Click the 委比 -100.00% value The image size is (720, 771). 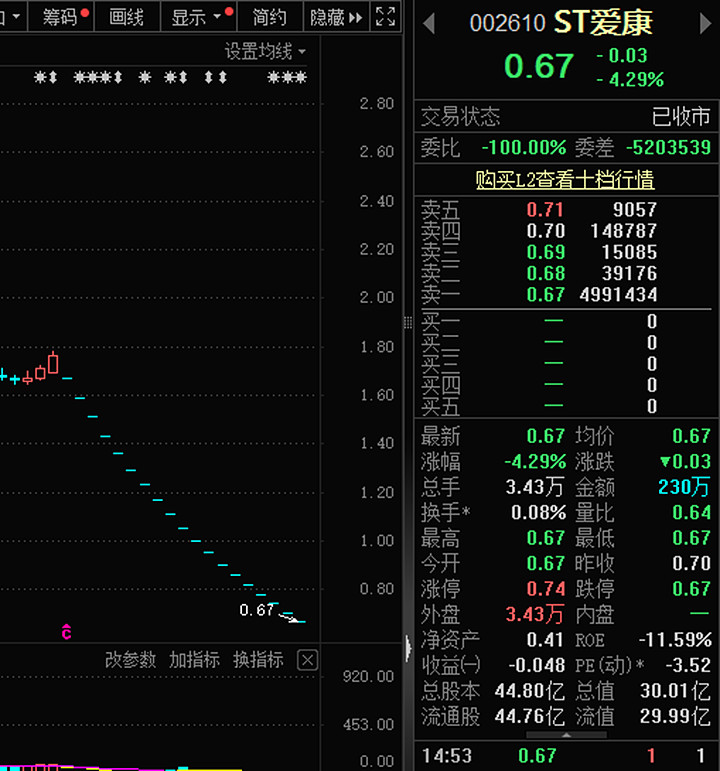pyautogui.click(x=523, y=148)
